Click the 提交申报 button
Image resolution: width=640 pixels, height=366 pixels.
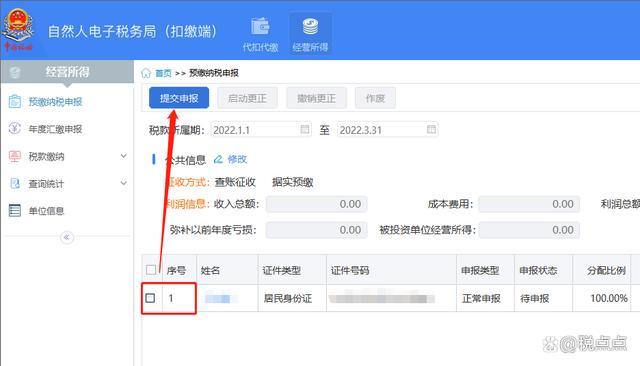coord(179,98)
